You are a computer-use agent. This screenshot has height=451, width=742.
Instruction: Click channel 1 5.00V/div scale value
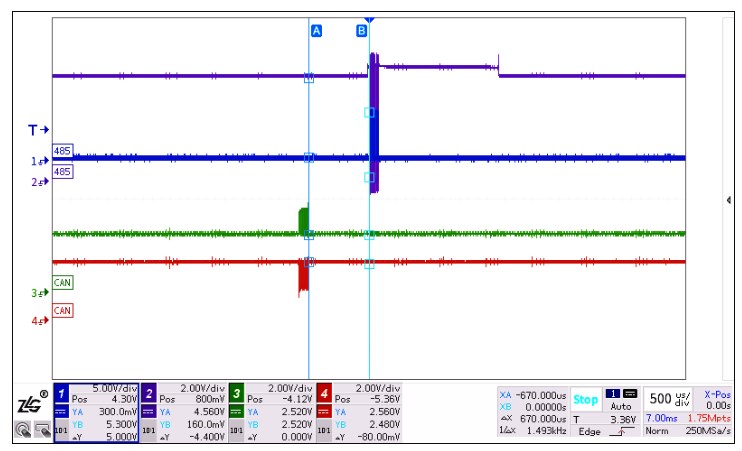click(x=115, y=389)
